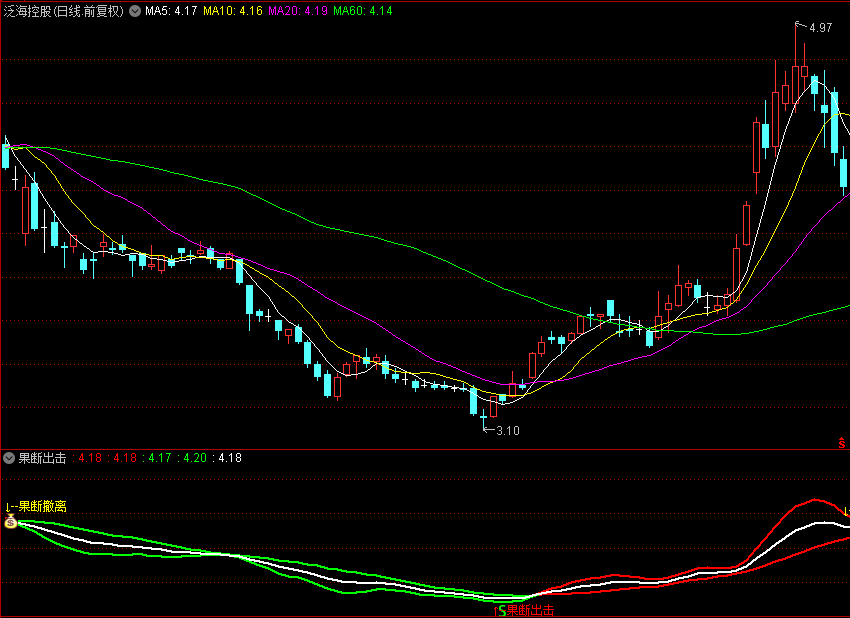Select the MA60: 4.14 label
The width and height of the screenshot is (850, 618).
[x=363, y=11]
